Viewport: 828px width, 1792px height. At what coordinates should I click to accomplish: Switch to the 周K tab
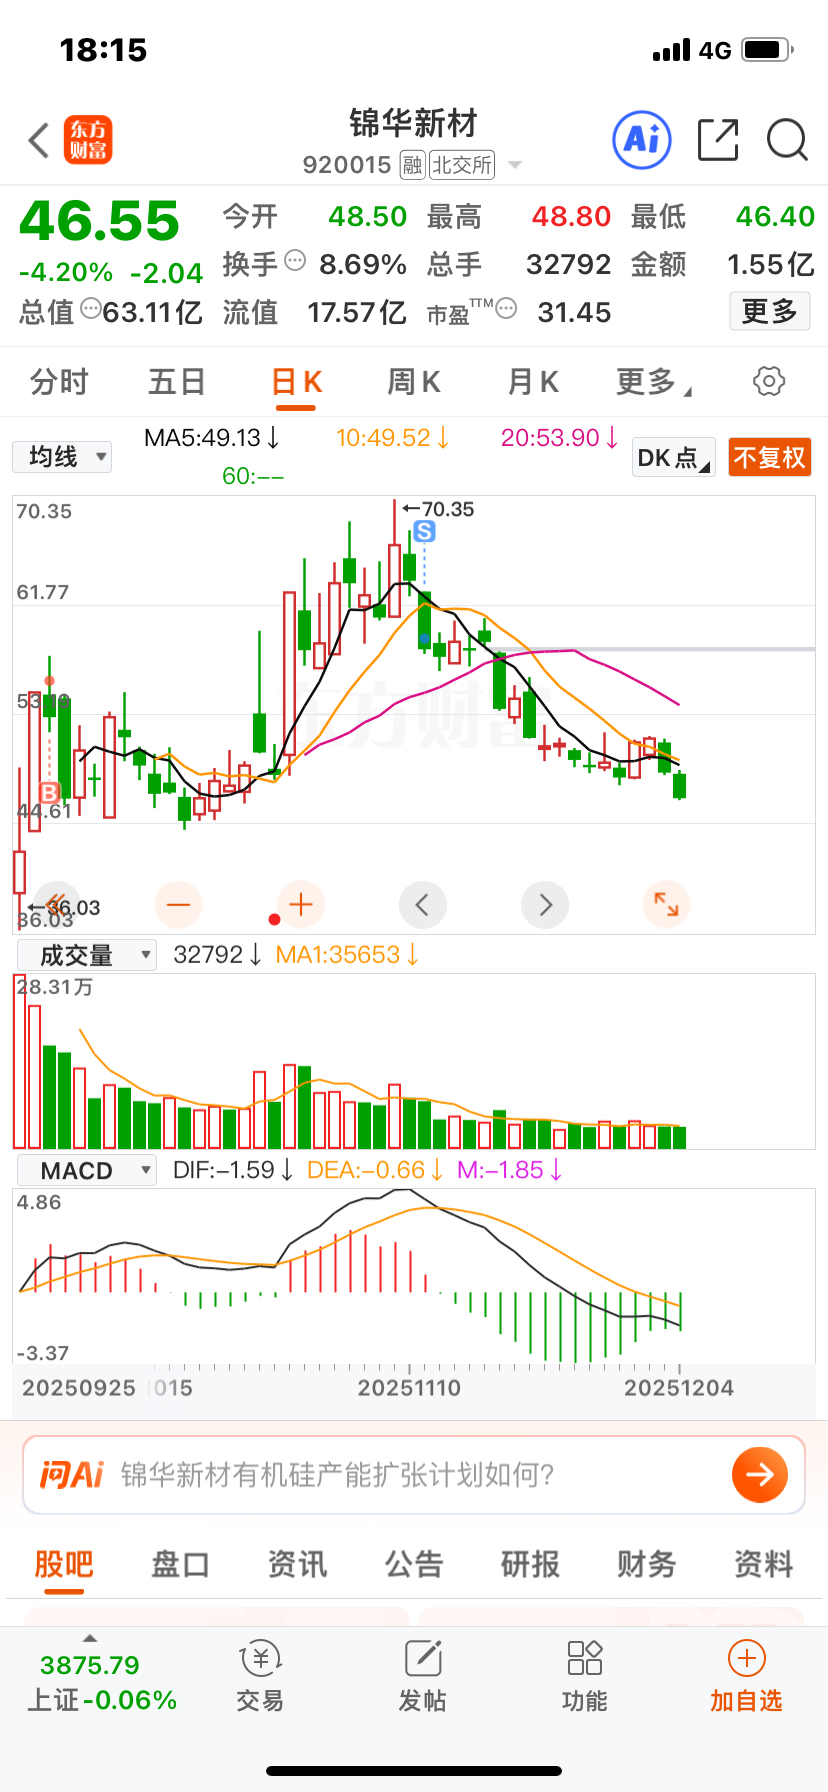point(414,382)
